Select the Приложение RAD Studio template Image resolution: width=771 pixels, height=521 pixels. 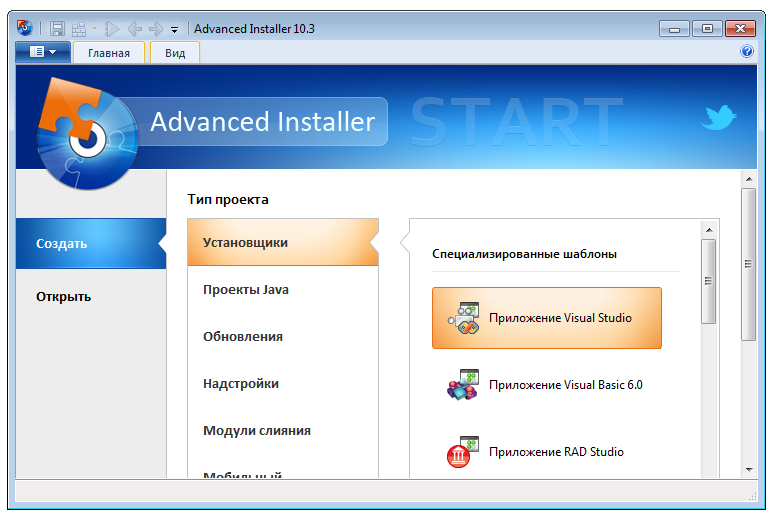pos(547,452)
